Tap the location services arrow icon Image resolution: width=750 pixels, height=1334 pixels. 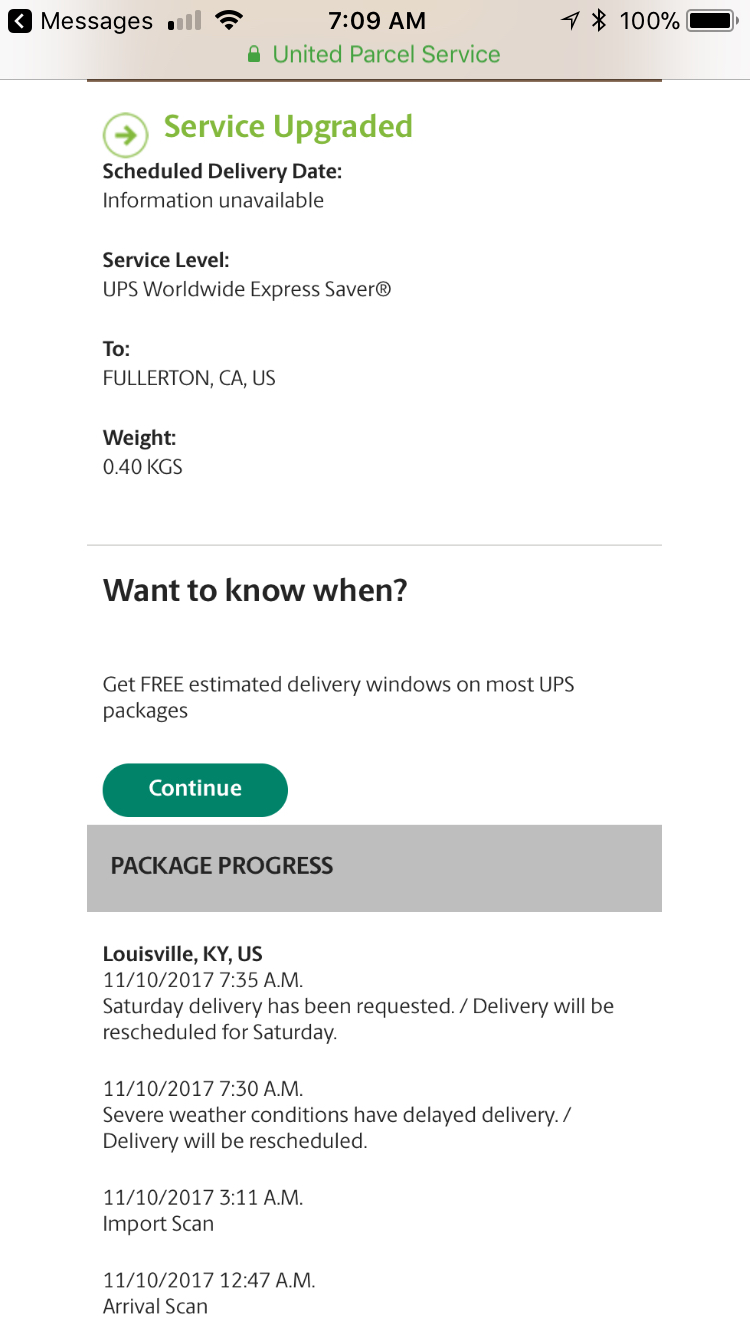(570, 20)
